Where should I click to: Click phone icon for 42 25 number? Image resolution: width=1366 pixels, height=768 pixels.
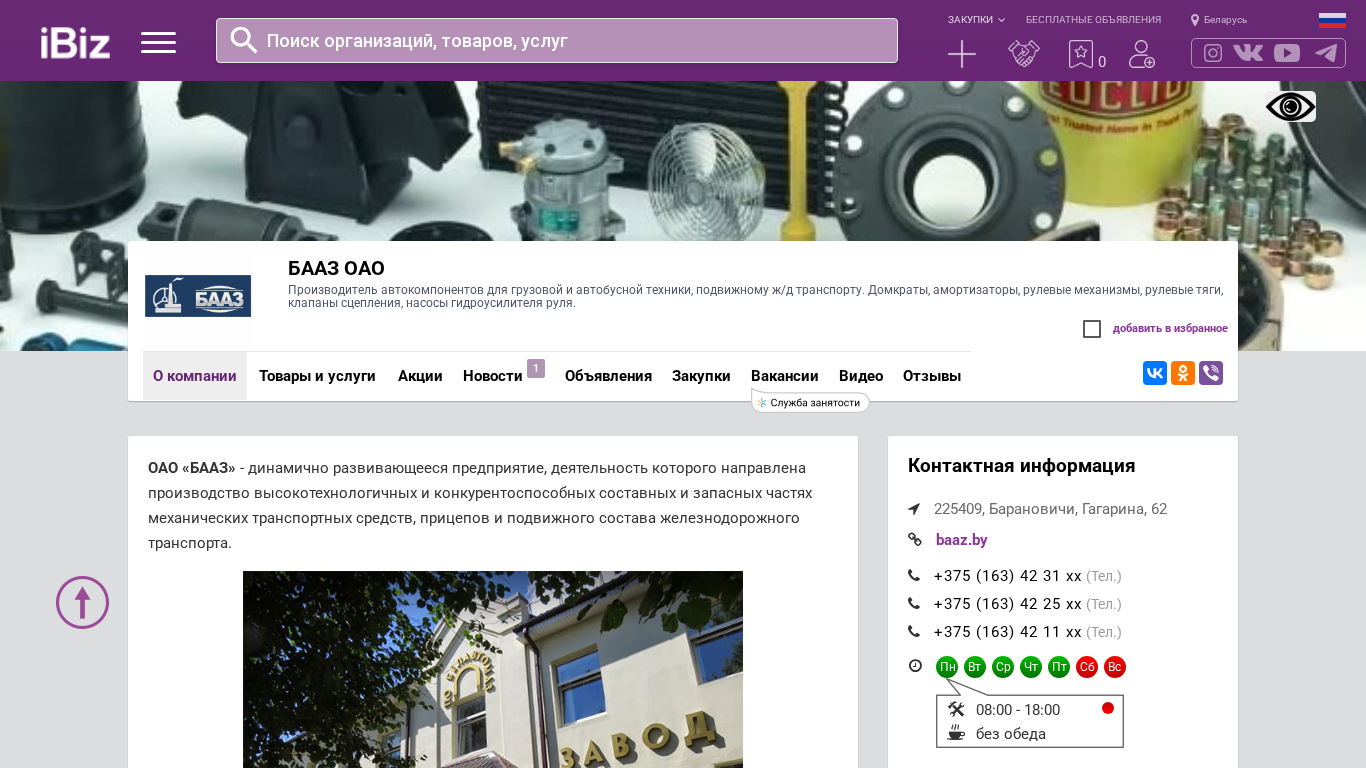coord(914,603)
